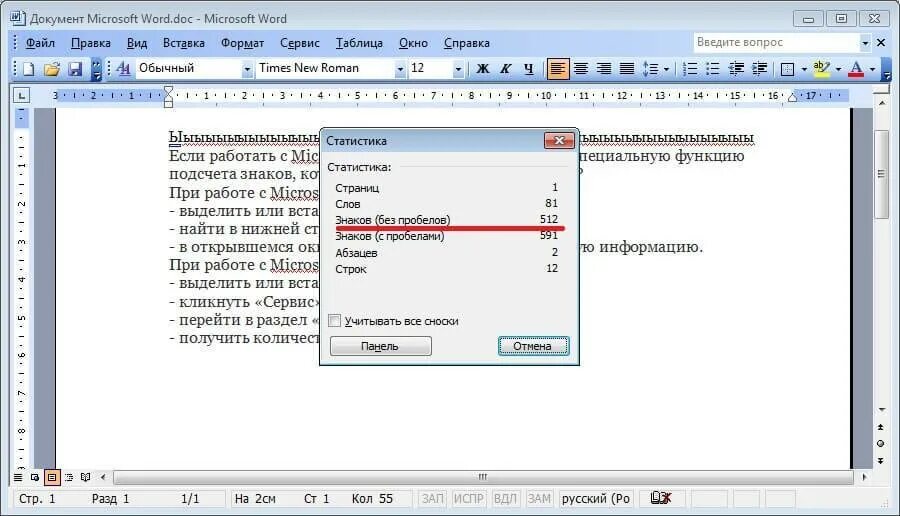The width and height of the screenshot is (900, 516).
Task: Apply red font color
Action: [x=856, y=69]
